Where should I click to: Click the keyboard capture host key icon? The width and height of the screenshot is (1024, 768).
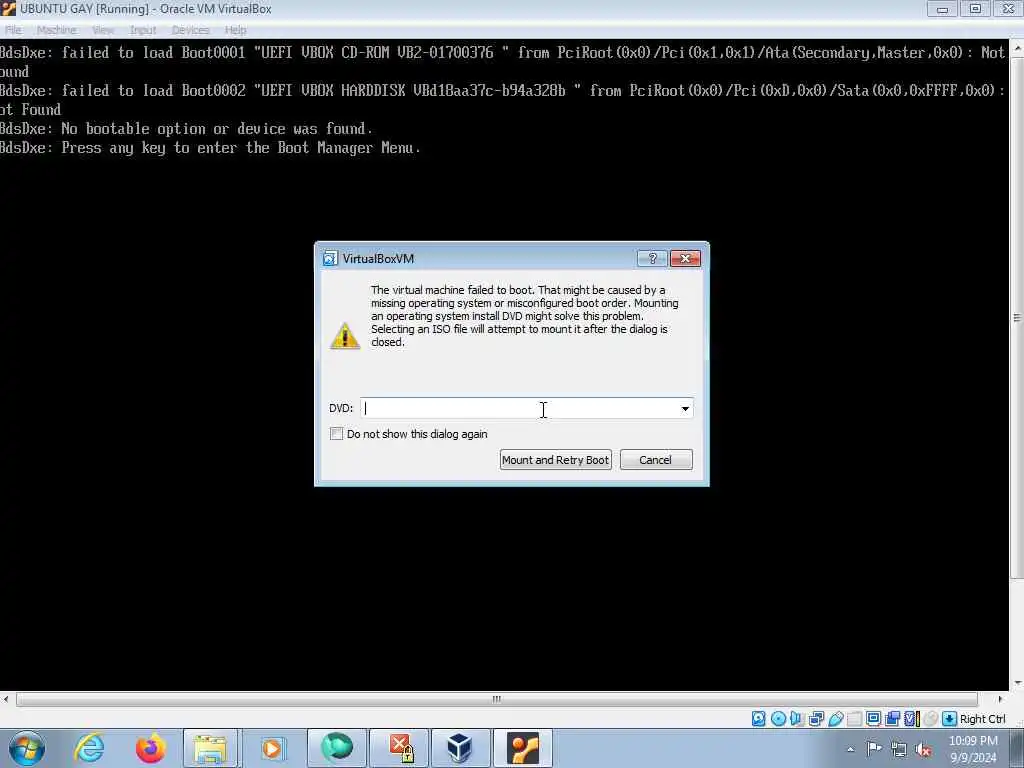click(950, 719)
